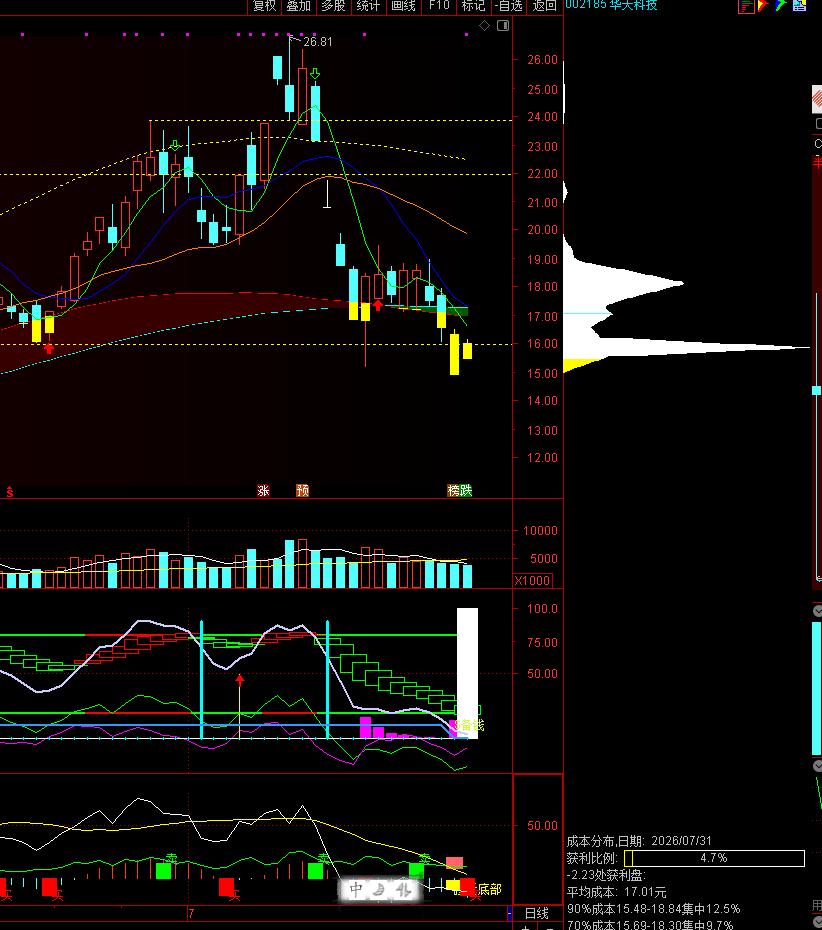Click 返回 to go back
The image size is (822, 930).
544,6
